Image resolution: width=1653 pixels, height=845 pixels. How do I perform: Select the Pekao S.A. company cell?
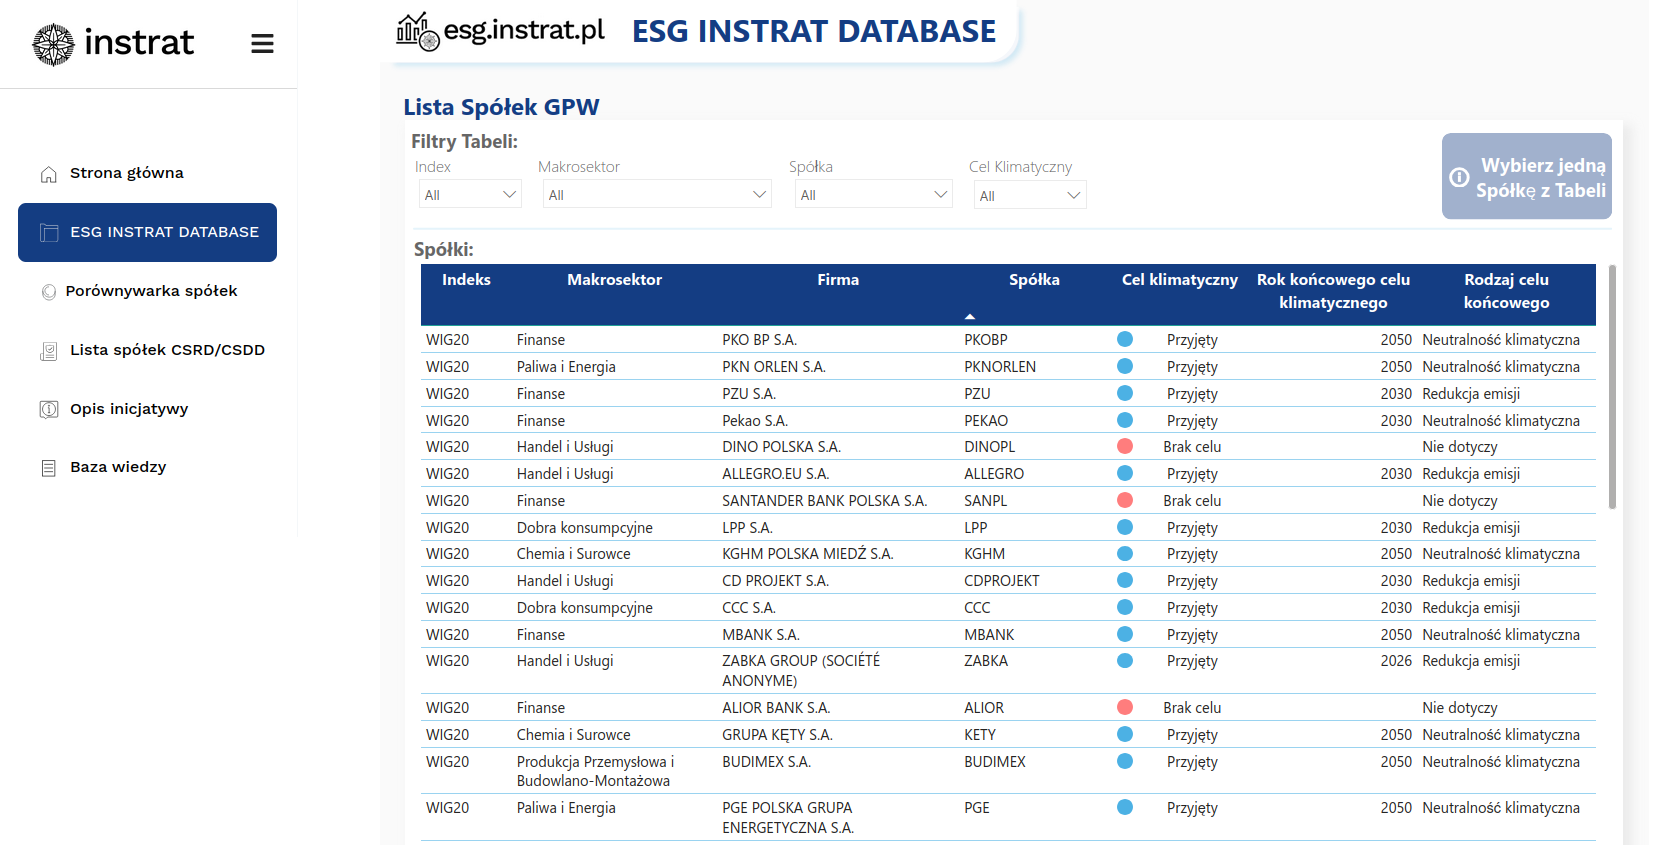[755, 421]
